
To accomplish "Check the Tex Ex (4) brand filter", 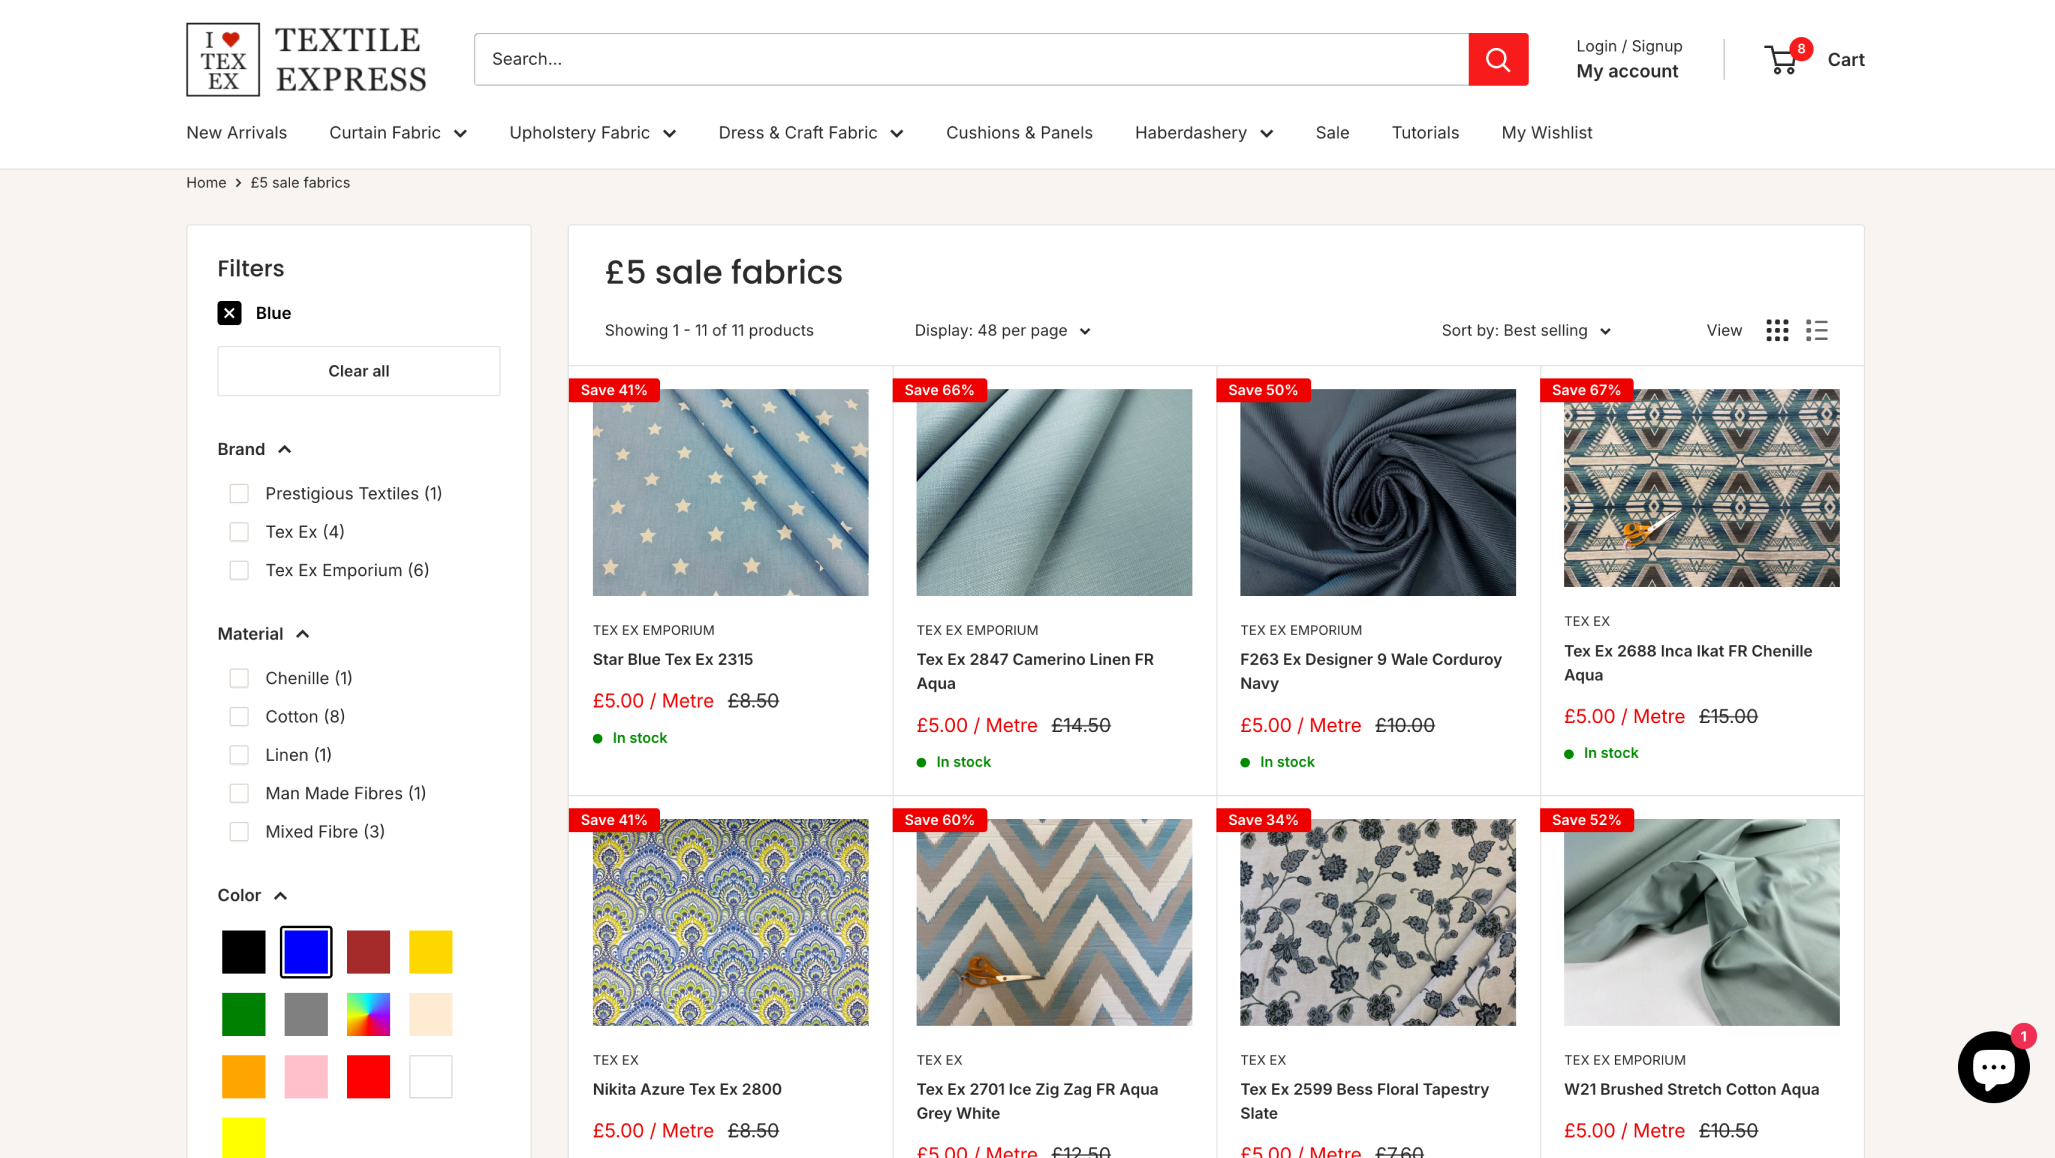I will coord(239,532).
